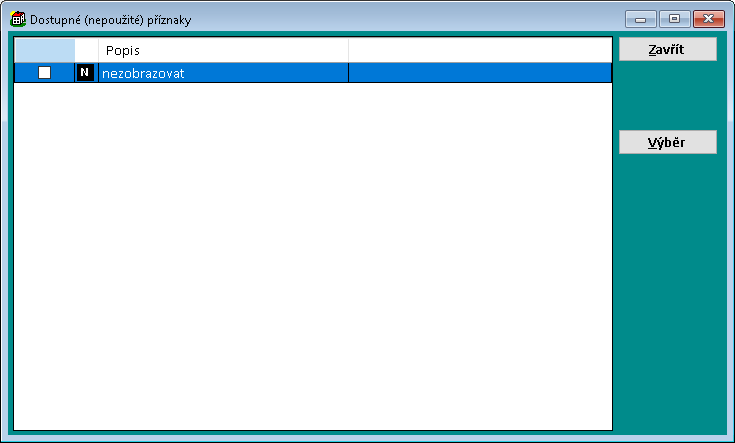Click the teal gap between Zavřít and Výběr
Image resolution: width=735 pixels, height=443 pixels.
[x=668, y=96]
